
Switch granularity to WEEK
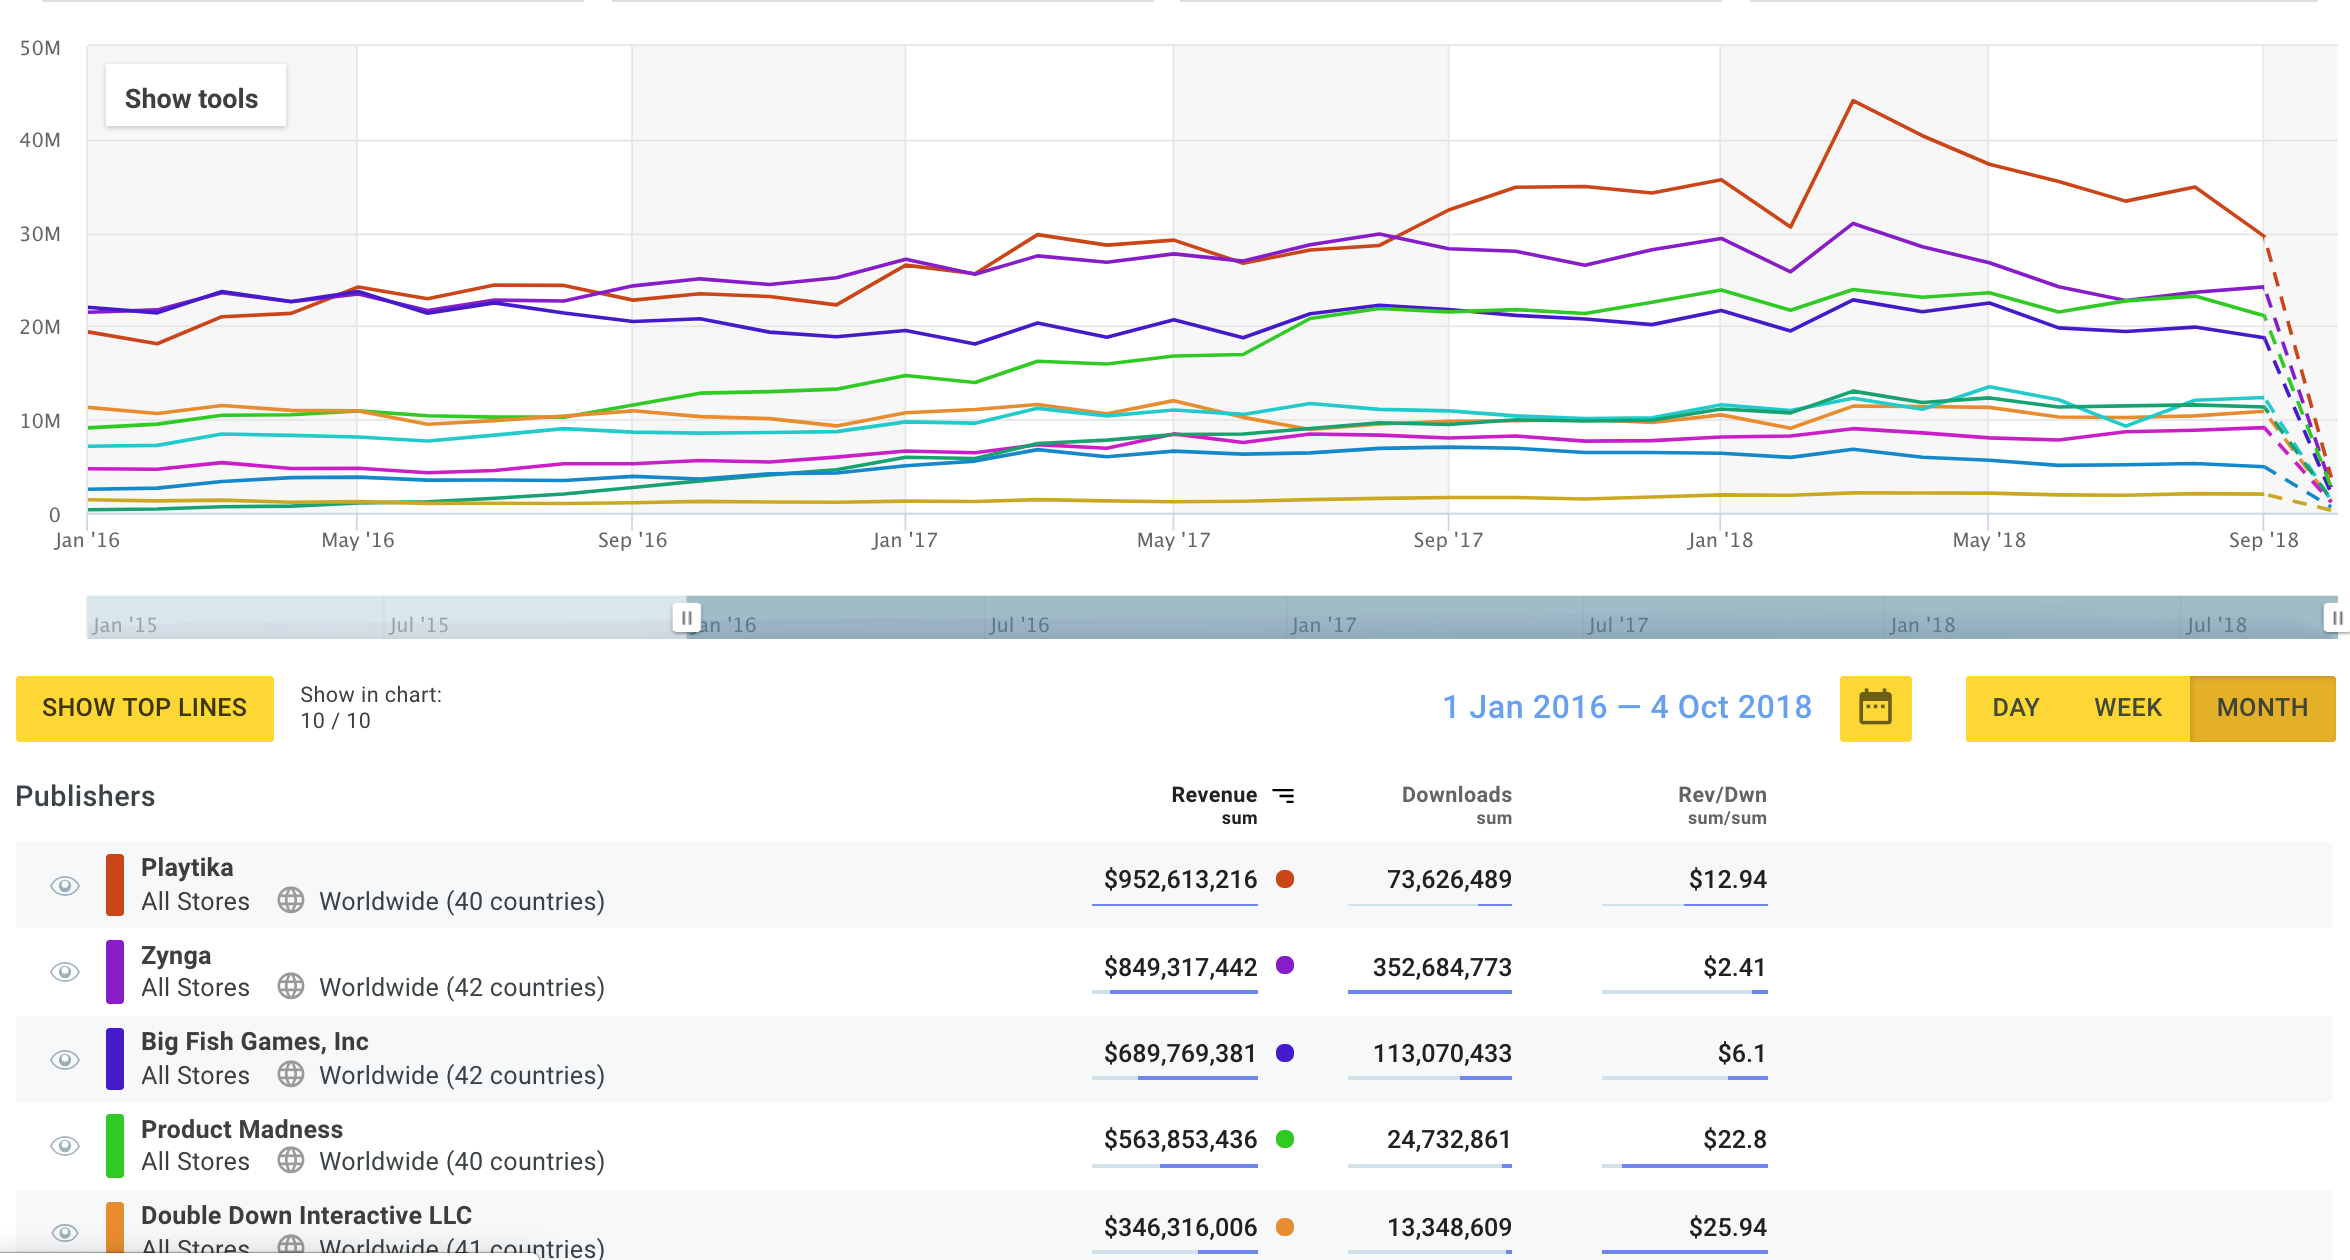2127,708
